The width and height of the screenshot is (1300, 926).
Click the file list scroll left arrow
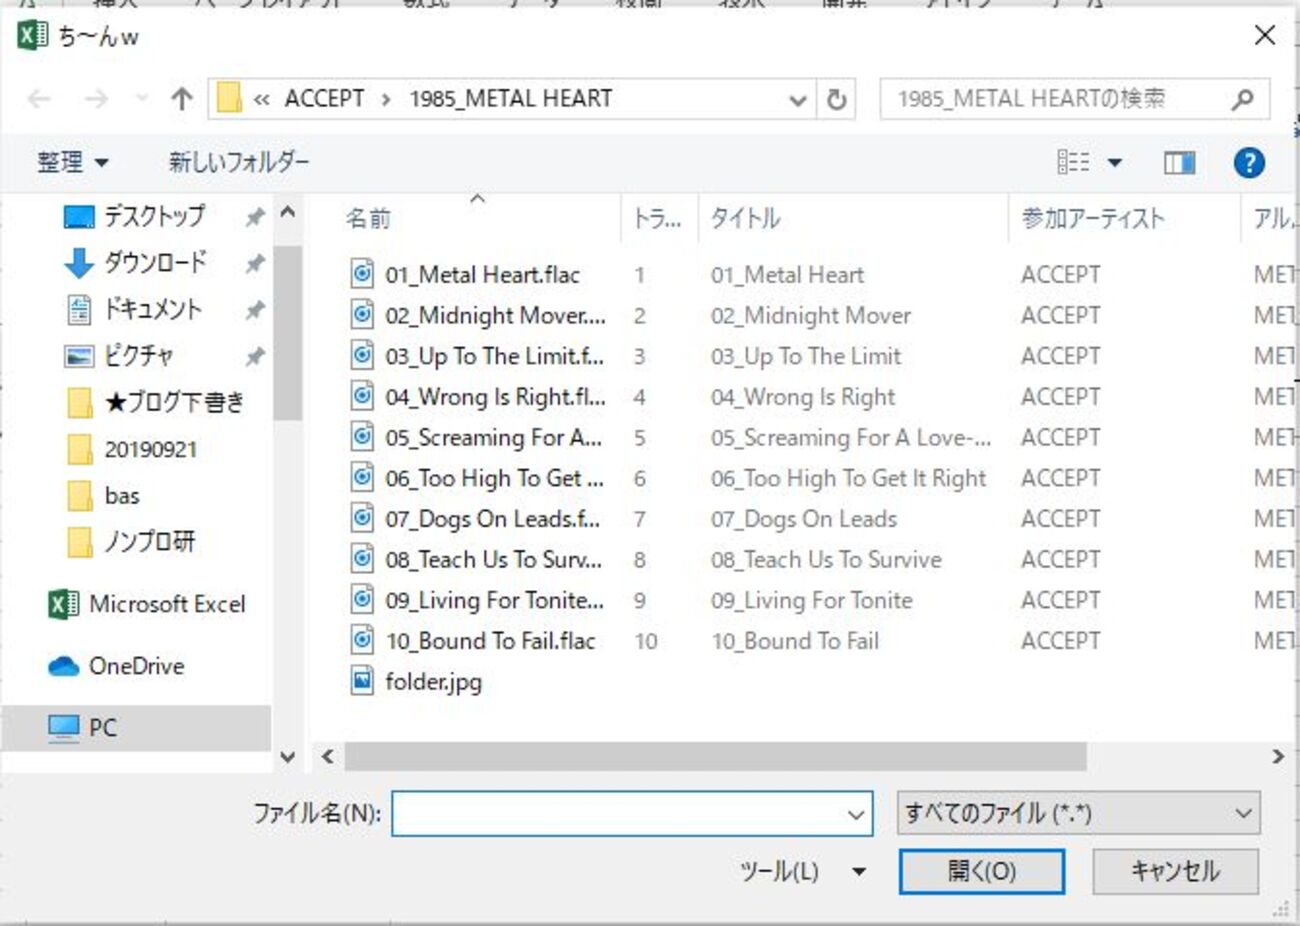(x=327, y=757)
